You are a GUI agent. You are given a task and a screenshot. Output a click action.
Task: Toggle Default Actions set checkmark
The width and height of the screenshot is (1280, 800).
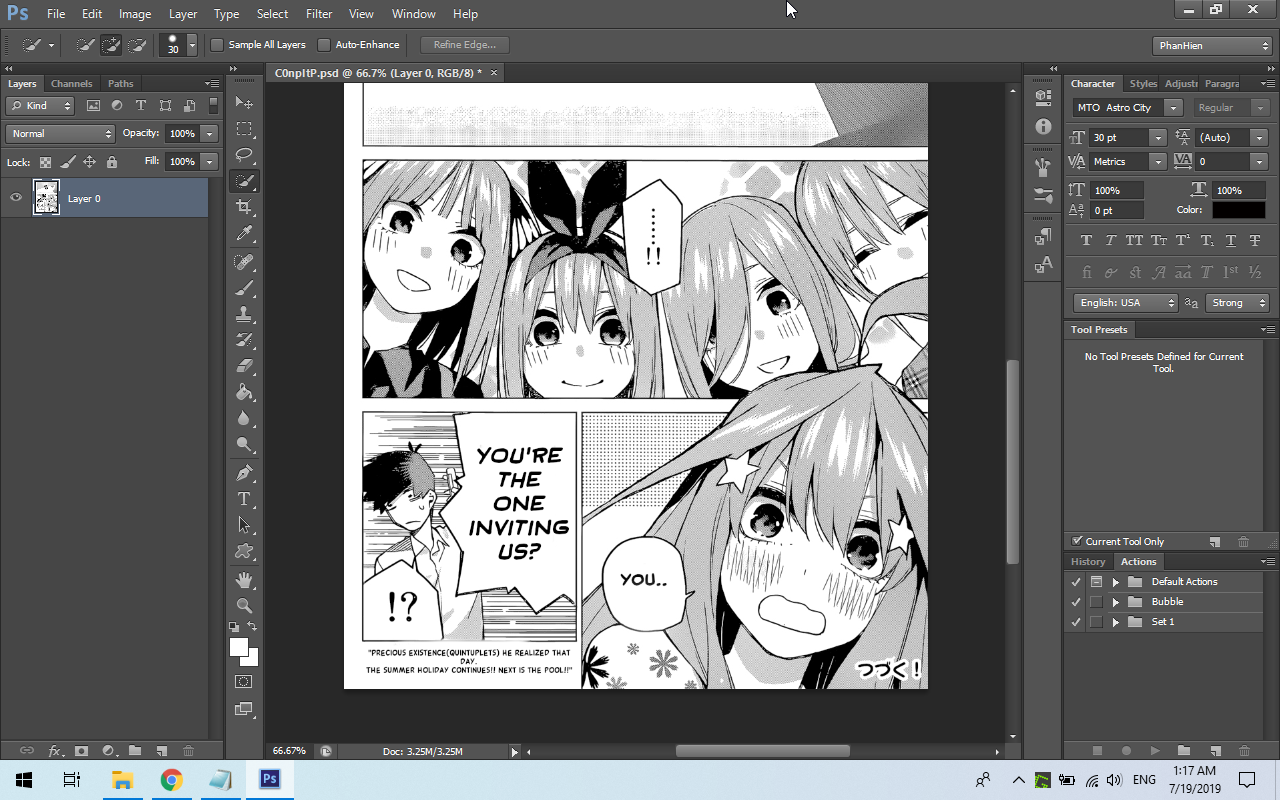click(1076, 581)
